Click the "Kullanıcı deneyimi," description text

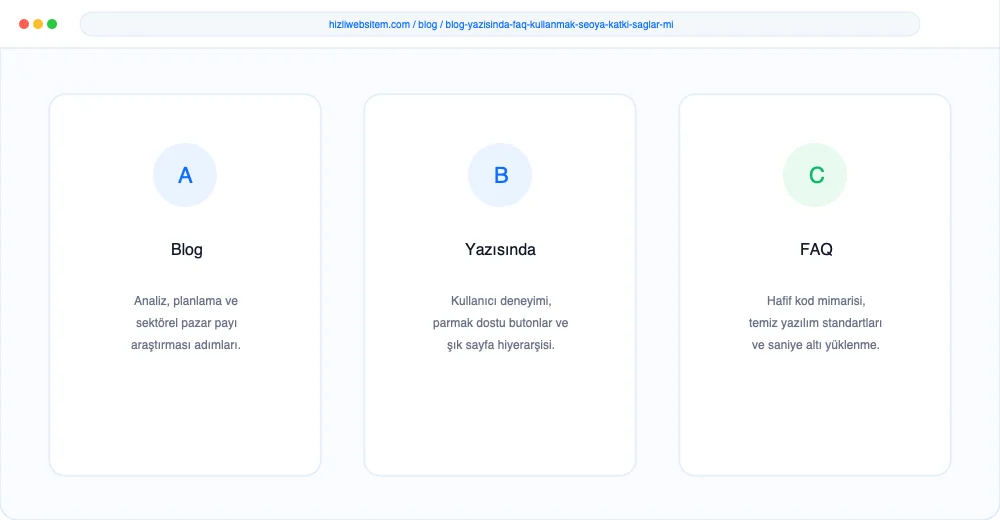pos(501,301)
